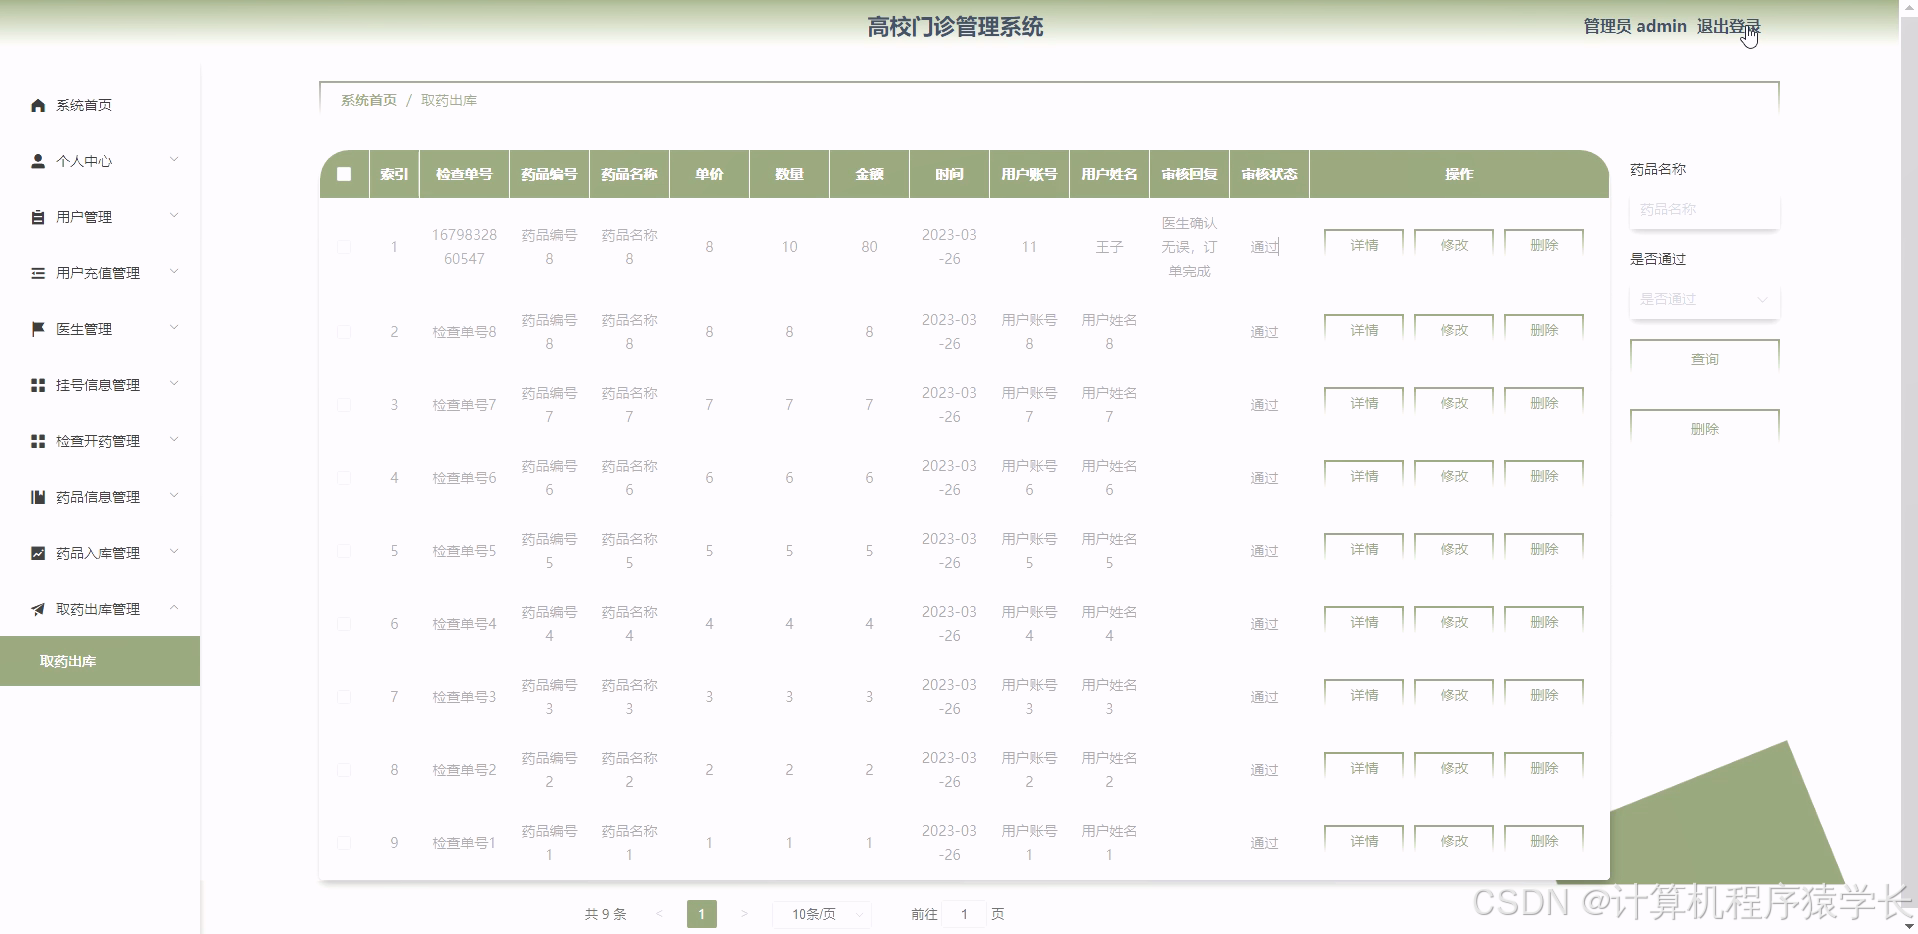Viewport: 1918px width, 934px height.
Task: Select the 取药出库 submenu item
Action: click(x=100, y=661)
